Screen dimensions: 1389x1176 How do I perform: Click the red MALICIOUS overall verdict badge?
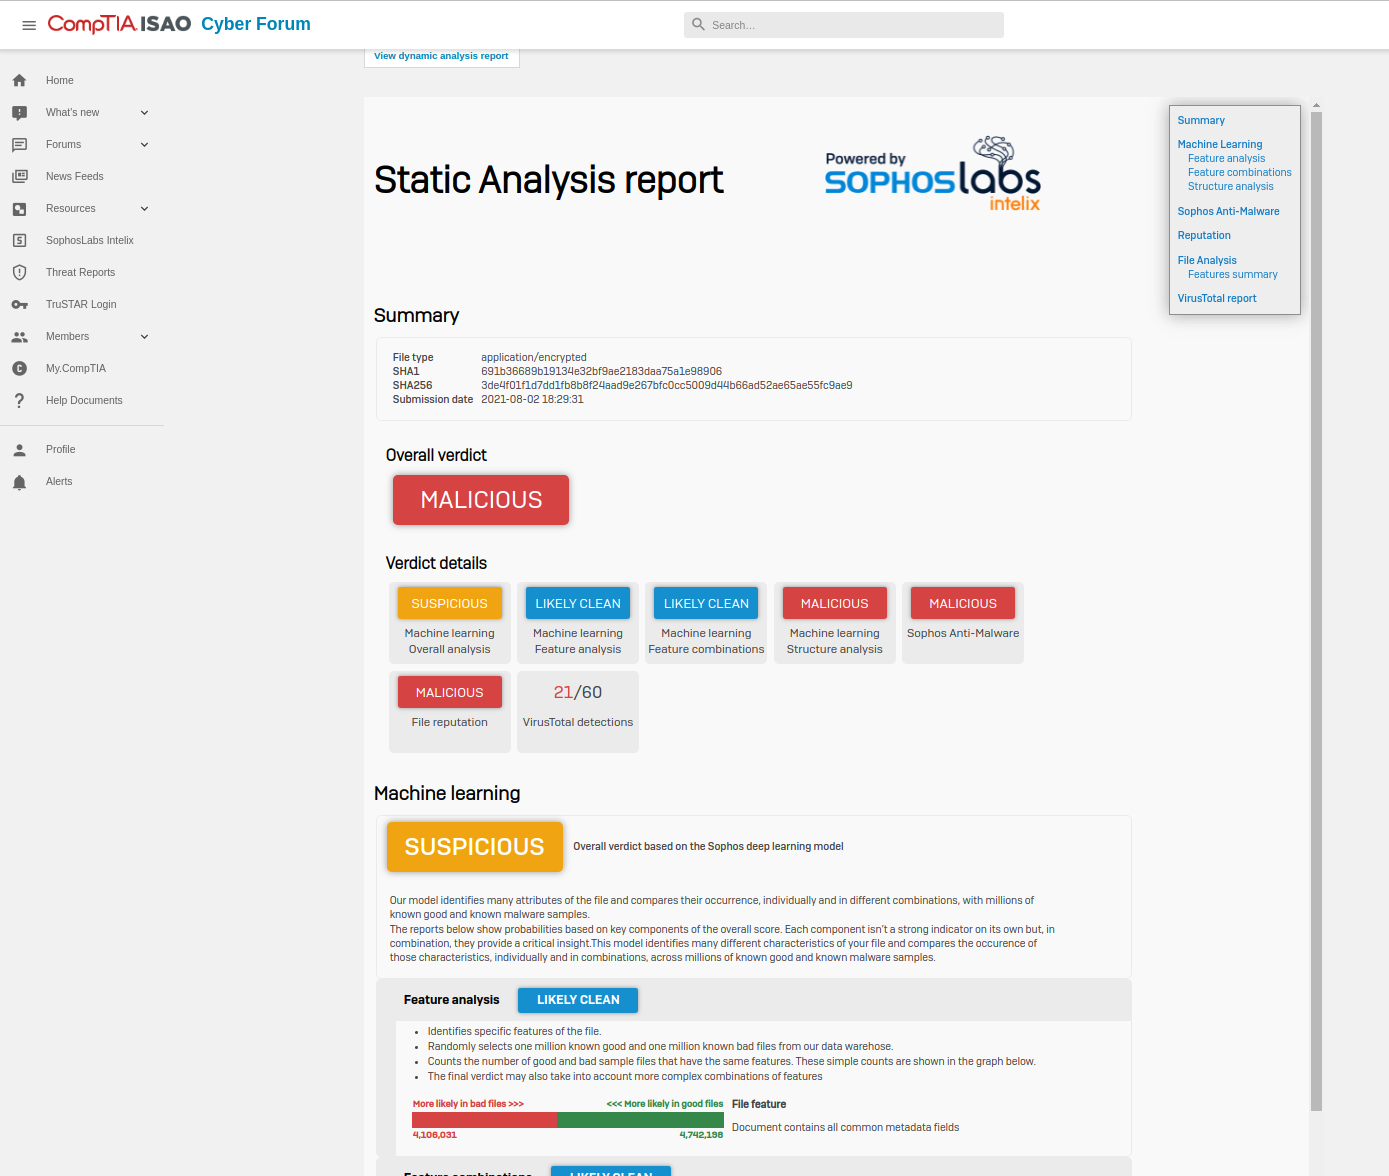pyautogui.click(x=481, y=500)
